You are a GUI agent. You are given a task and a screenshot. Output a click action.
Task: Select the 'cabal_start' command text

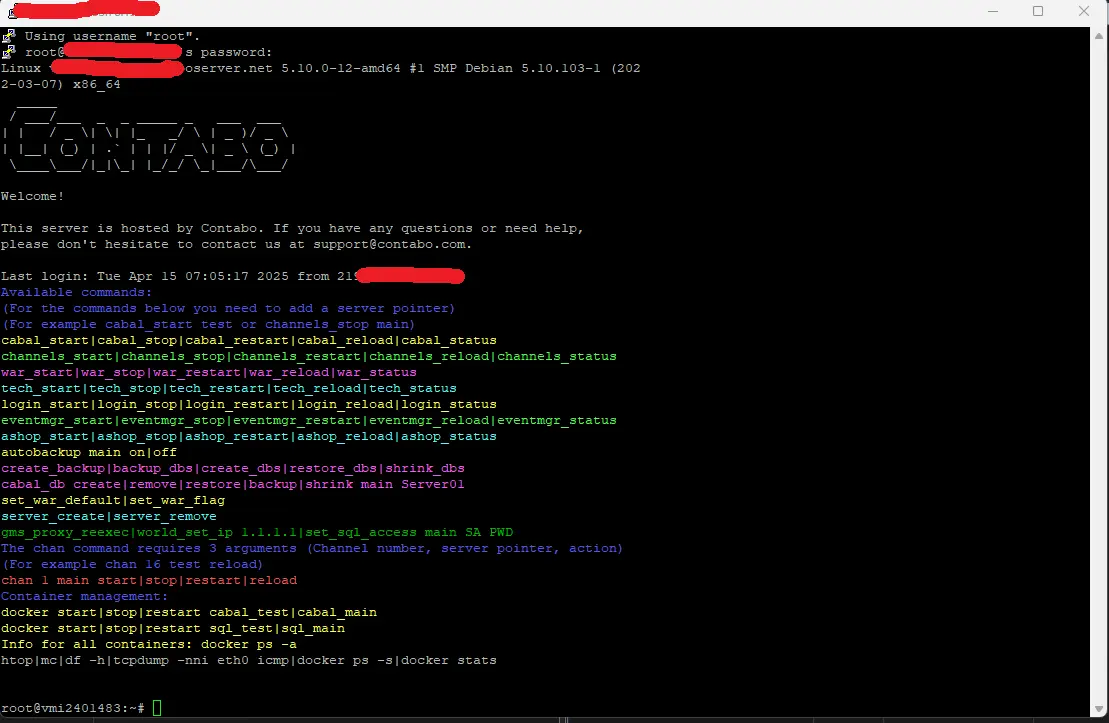pyautogui.click(x=45, y=340)
